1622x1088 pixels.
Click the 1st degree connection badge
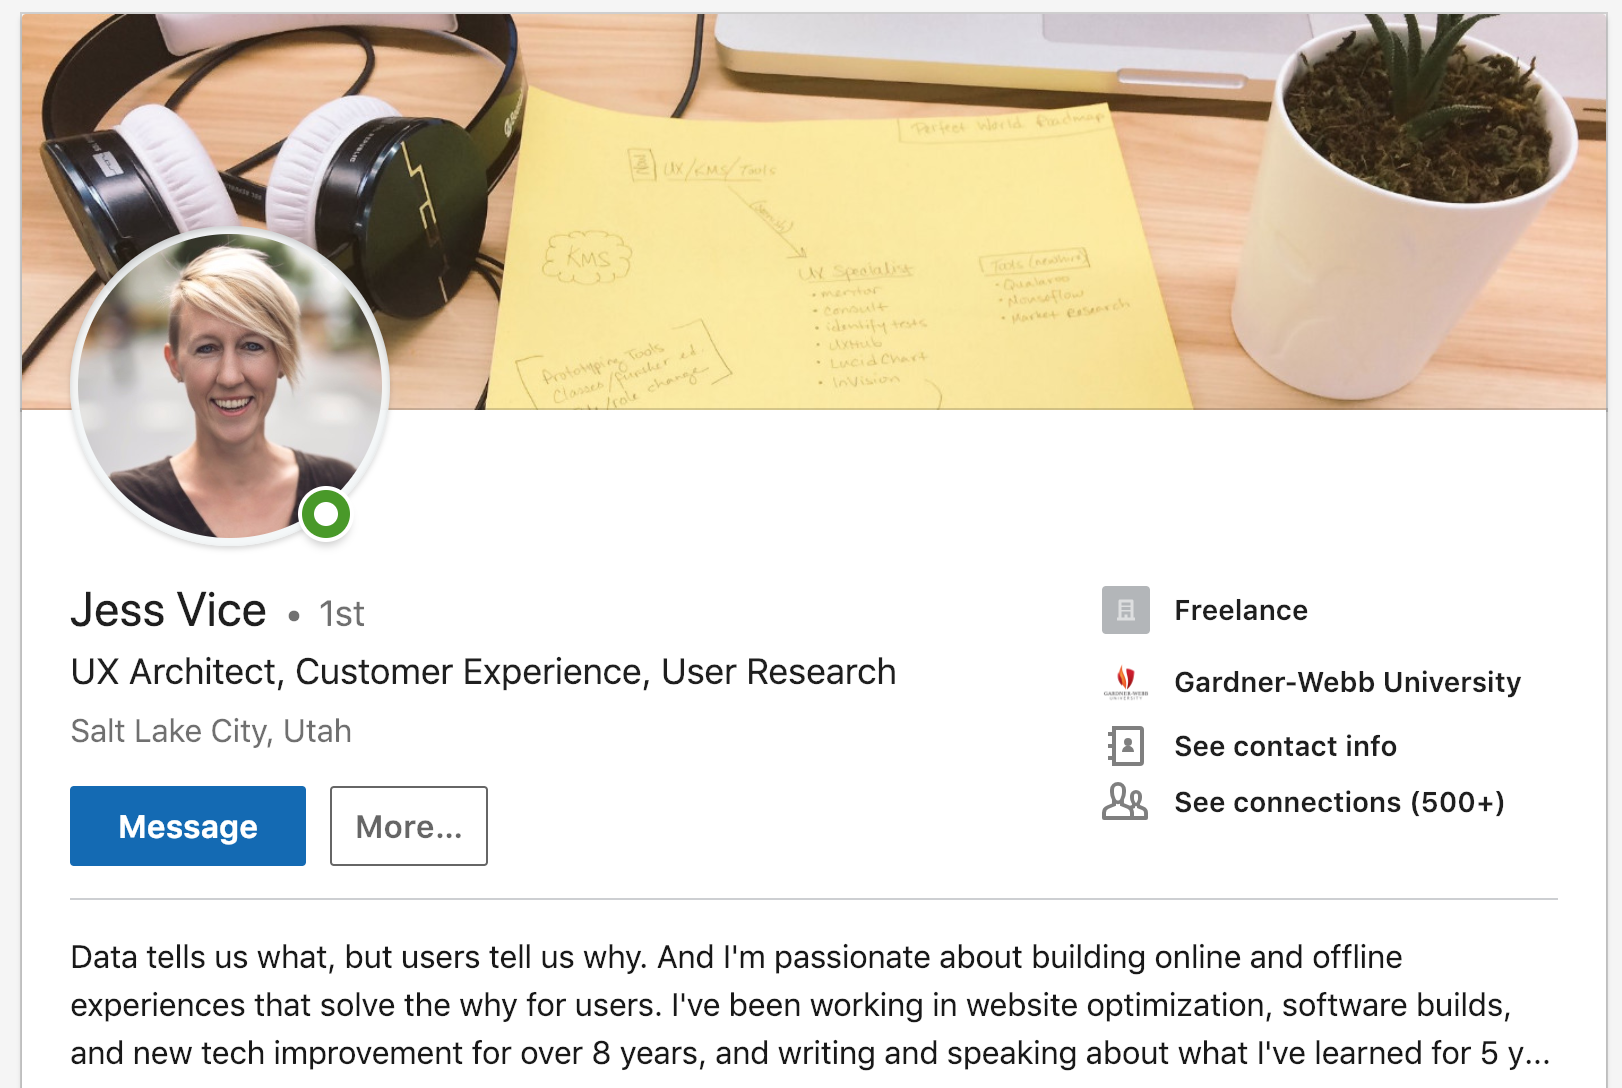342,614
